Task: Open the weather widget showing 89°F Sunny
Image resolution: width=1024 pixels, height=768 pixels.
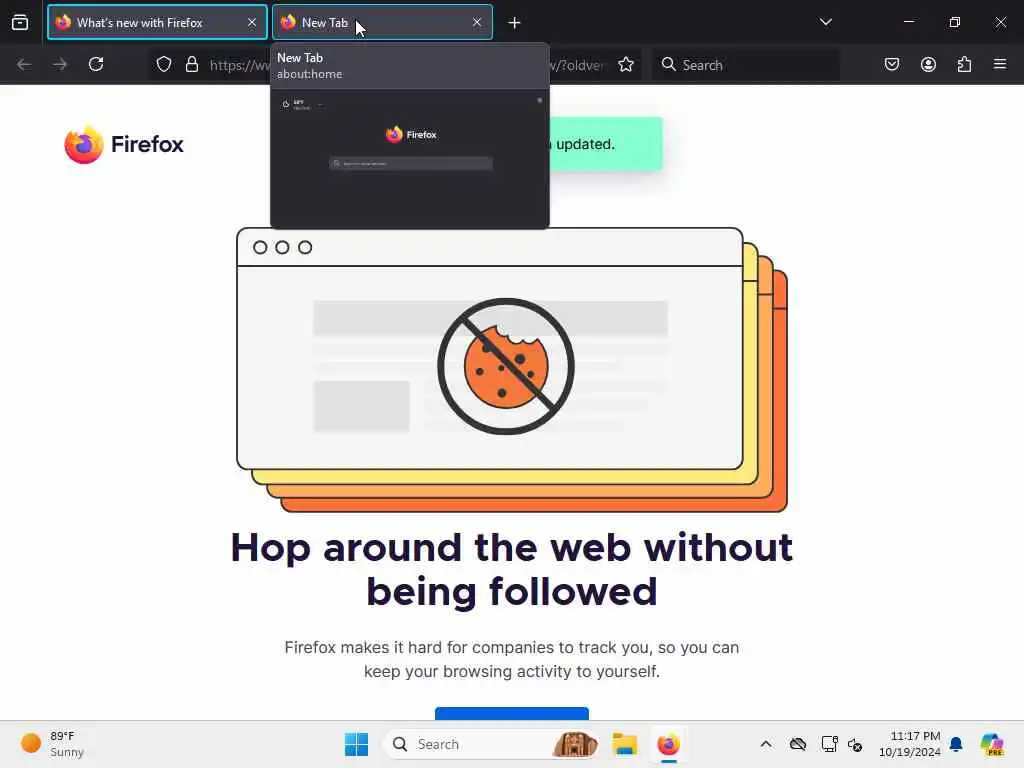Action: 52,744
